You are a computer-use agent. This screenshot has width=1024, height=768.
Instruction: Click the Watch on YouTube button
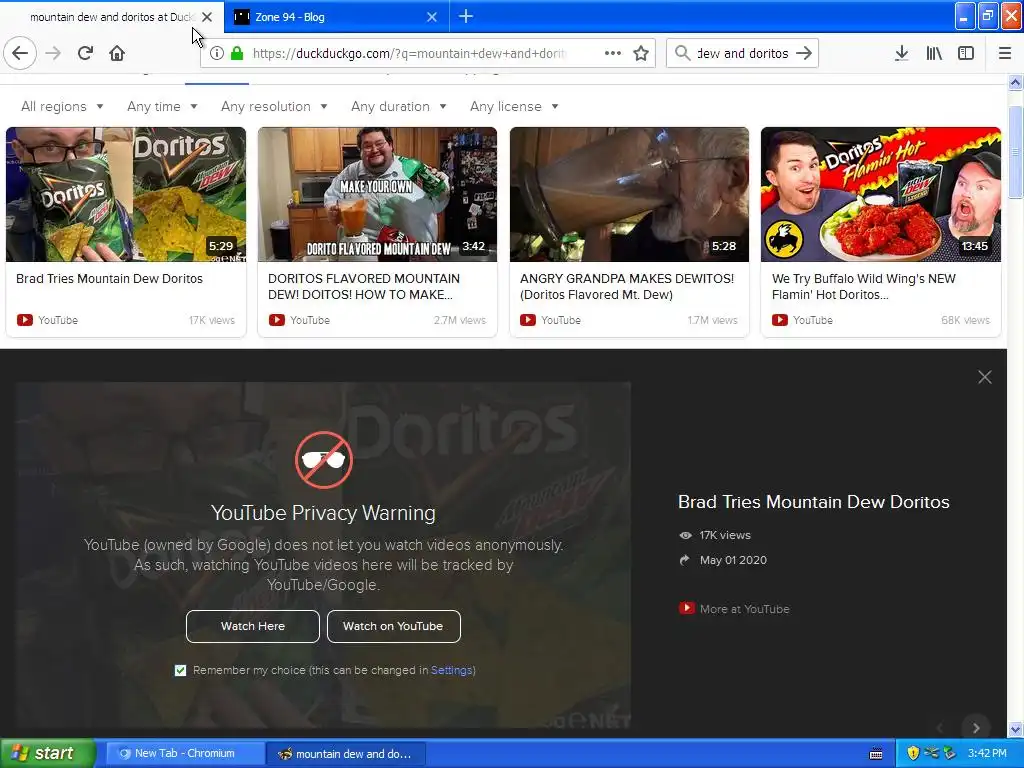tap(393, 626)
